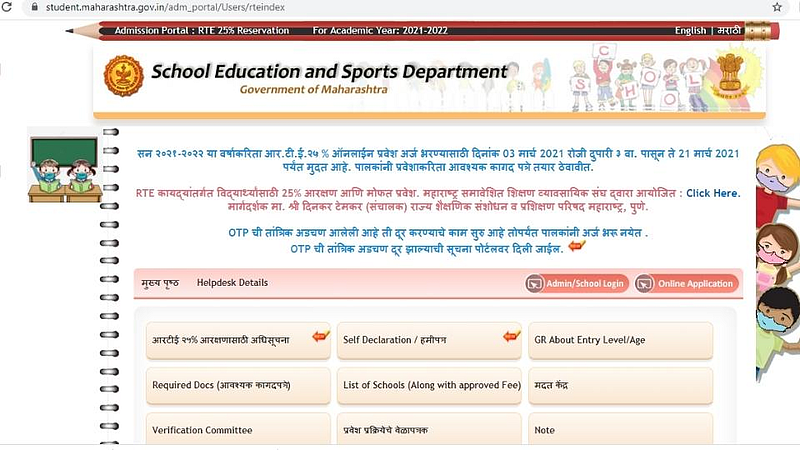Click the padlock site info icon
Viewport: 800px width, 450px height.
(35, 7)
